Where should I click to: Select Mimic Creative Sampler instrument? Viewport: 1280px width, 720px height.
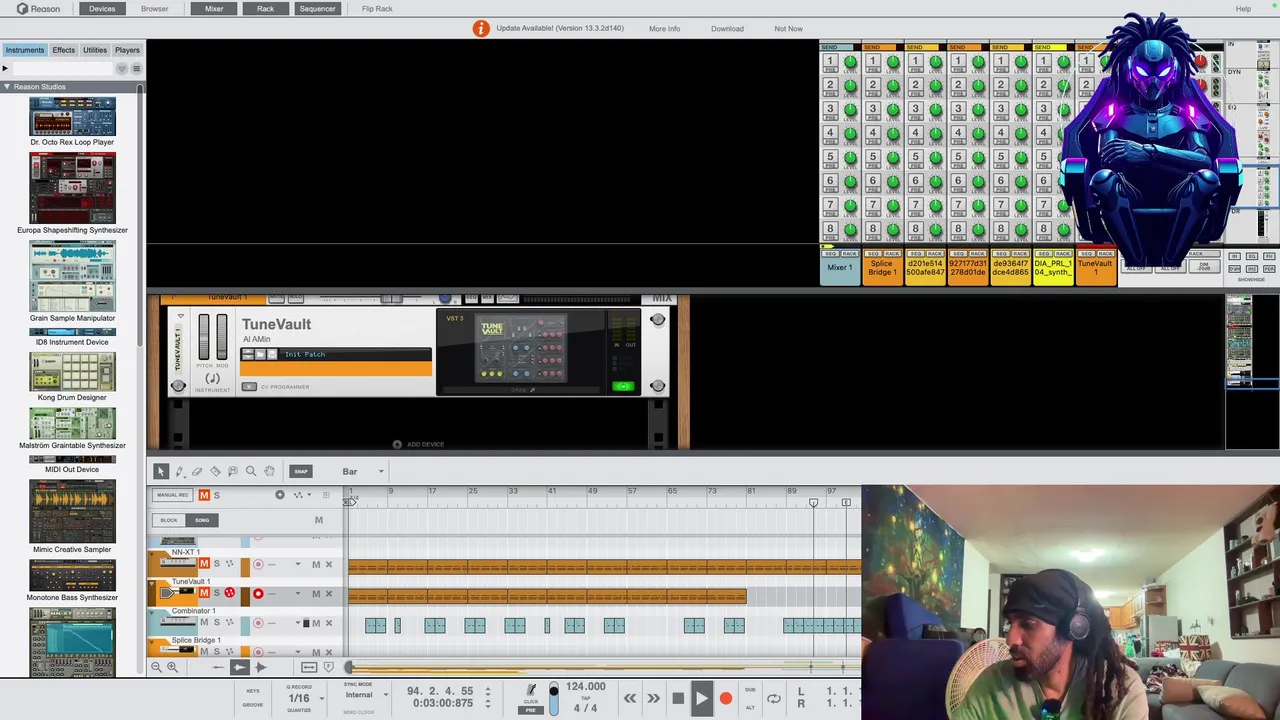click(72, 517)
